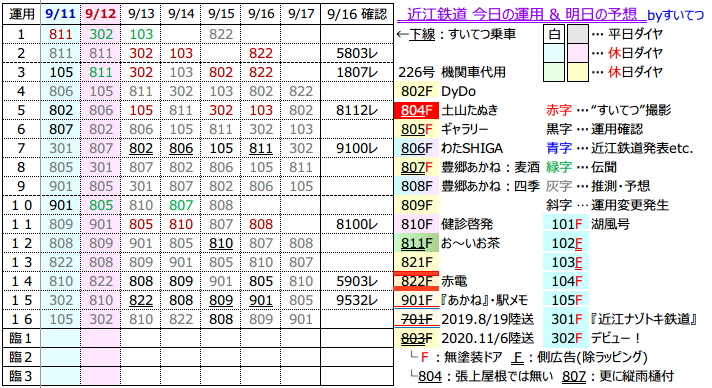The image size is (712, 388).
Task: Select underlined 811 in row 7 under 9/16
Action: click(x=261, y=149)
